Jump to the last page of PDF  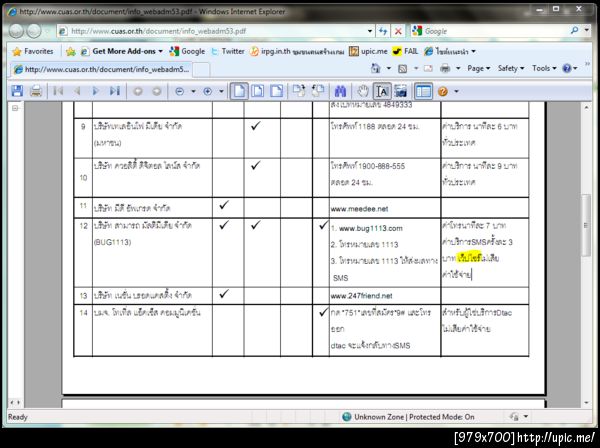[x=115, y=91]
